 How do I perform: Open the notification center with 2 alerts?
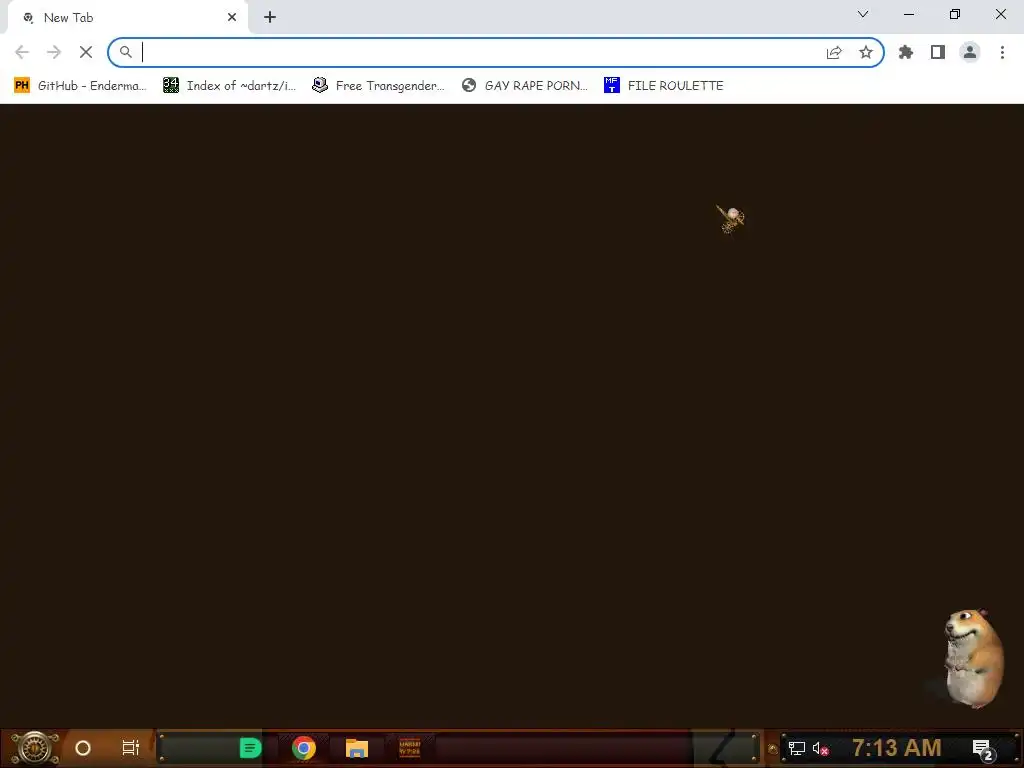click(983, 749)
